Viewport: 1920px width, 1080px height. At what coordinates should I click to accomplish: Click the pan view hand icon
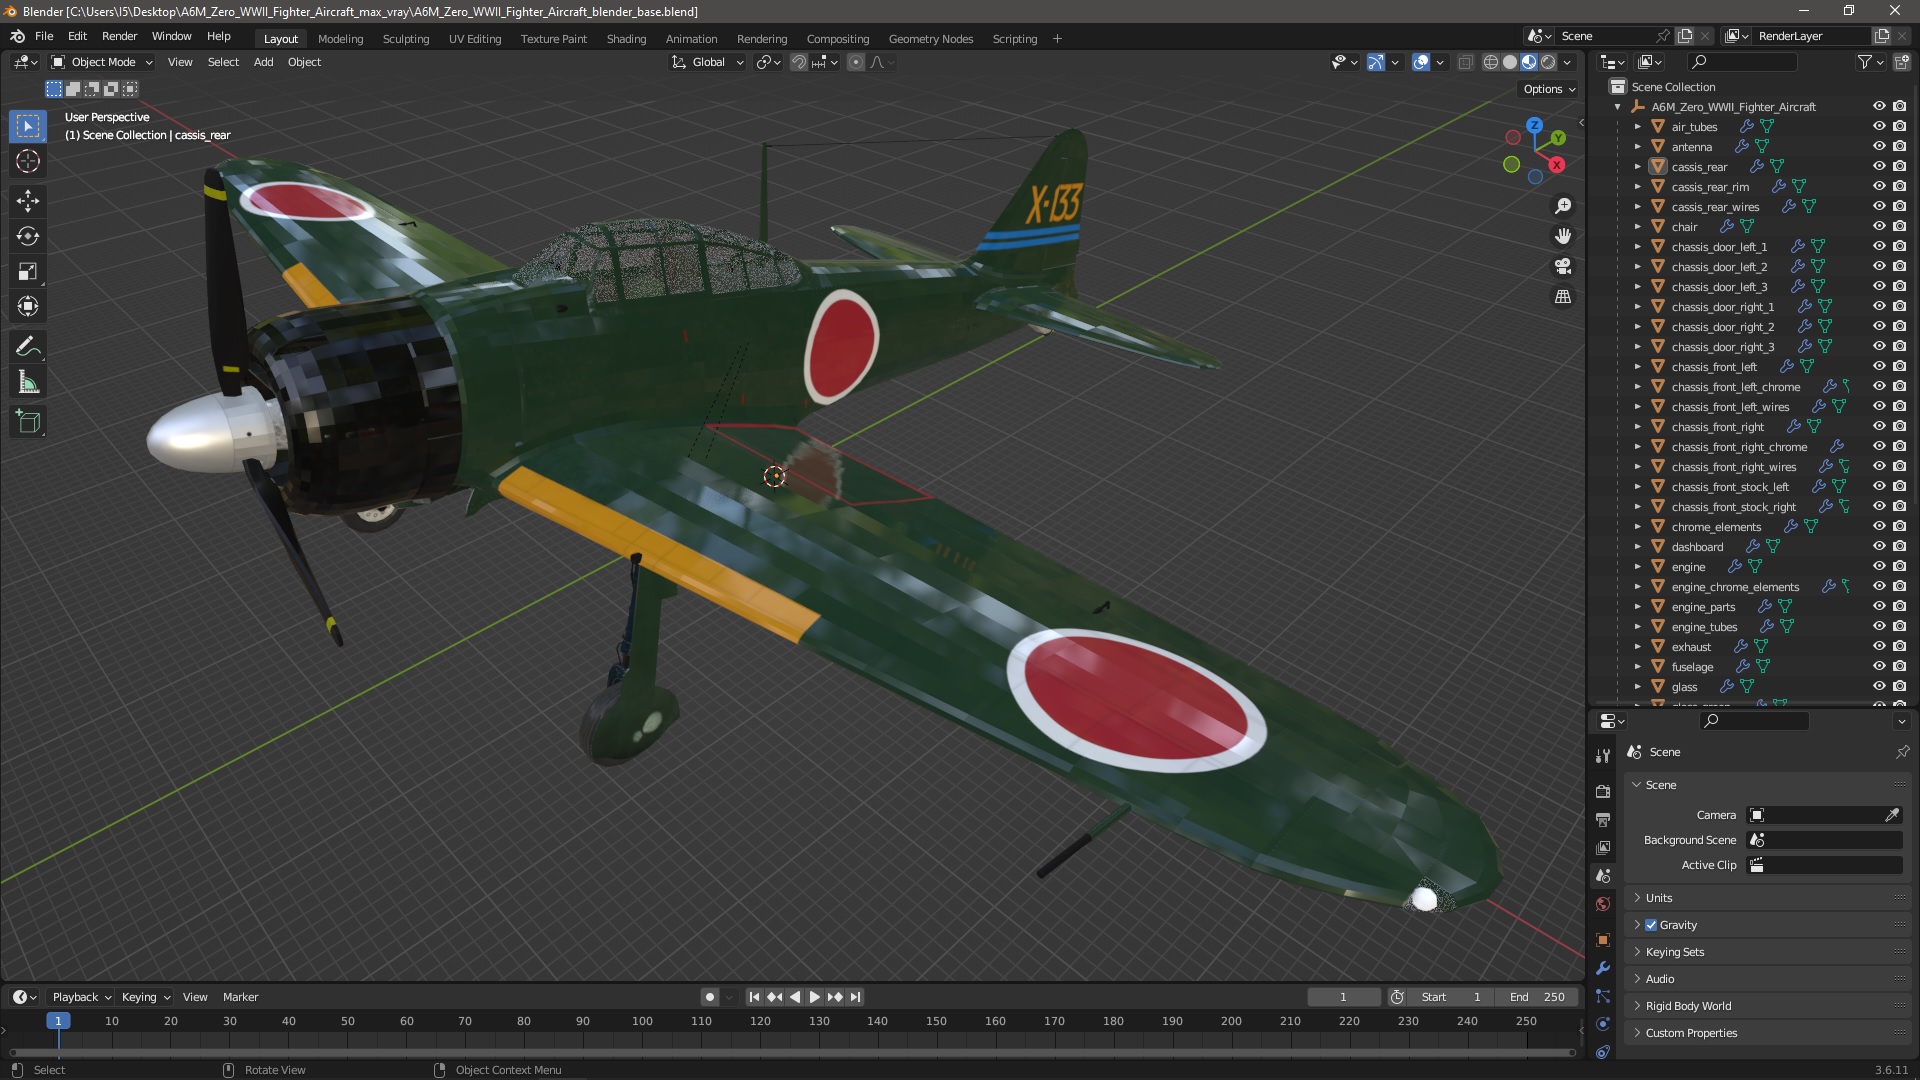coord(1563,236)
